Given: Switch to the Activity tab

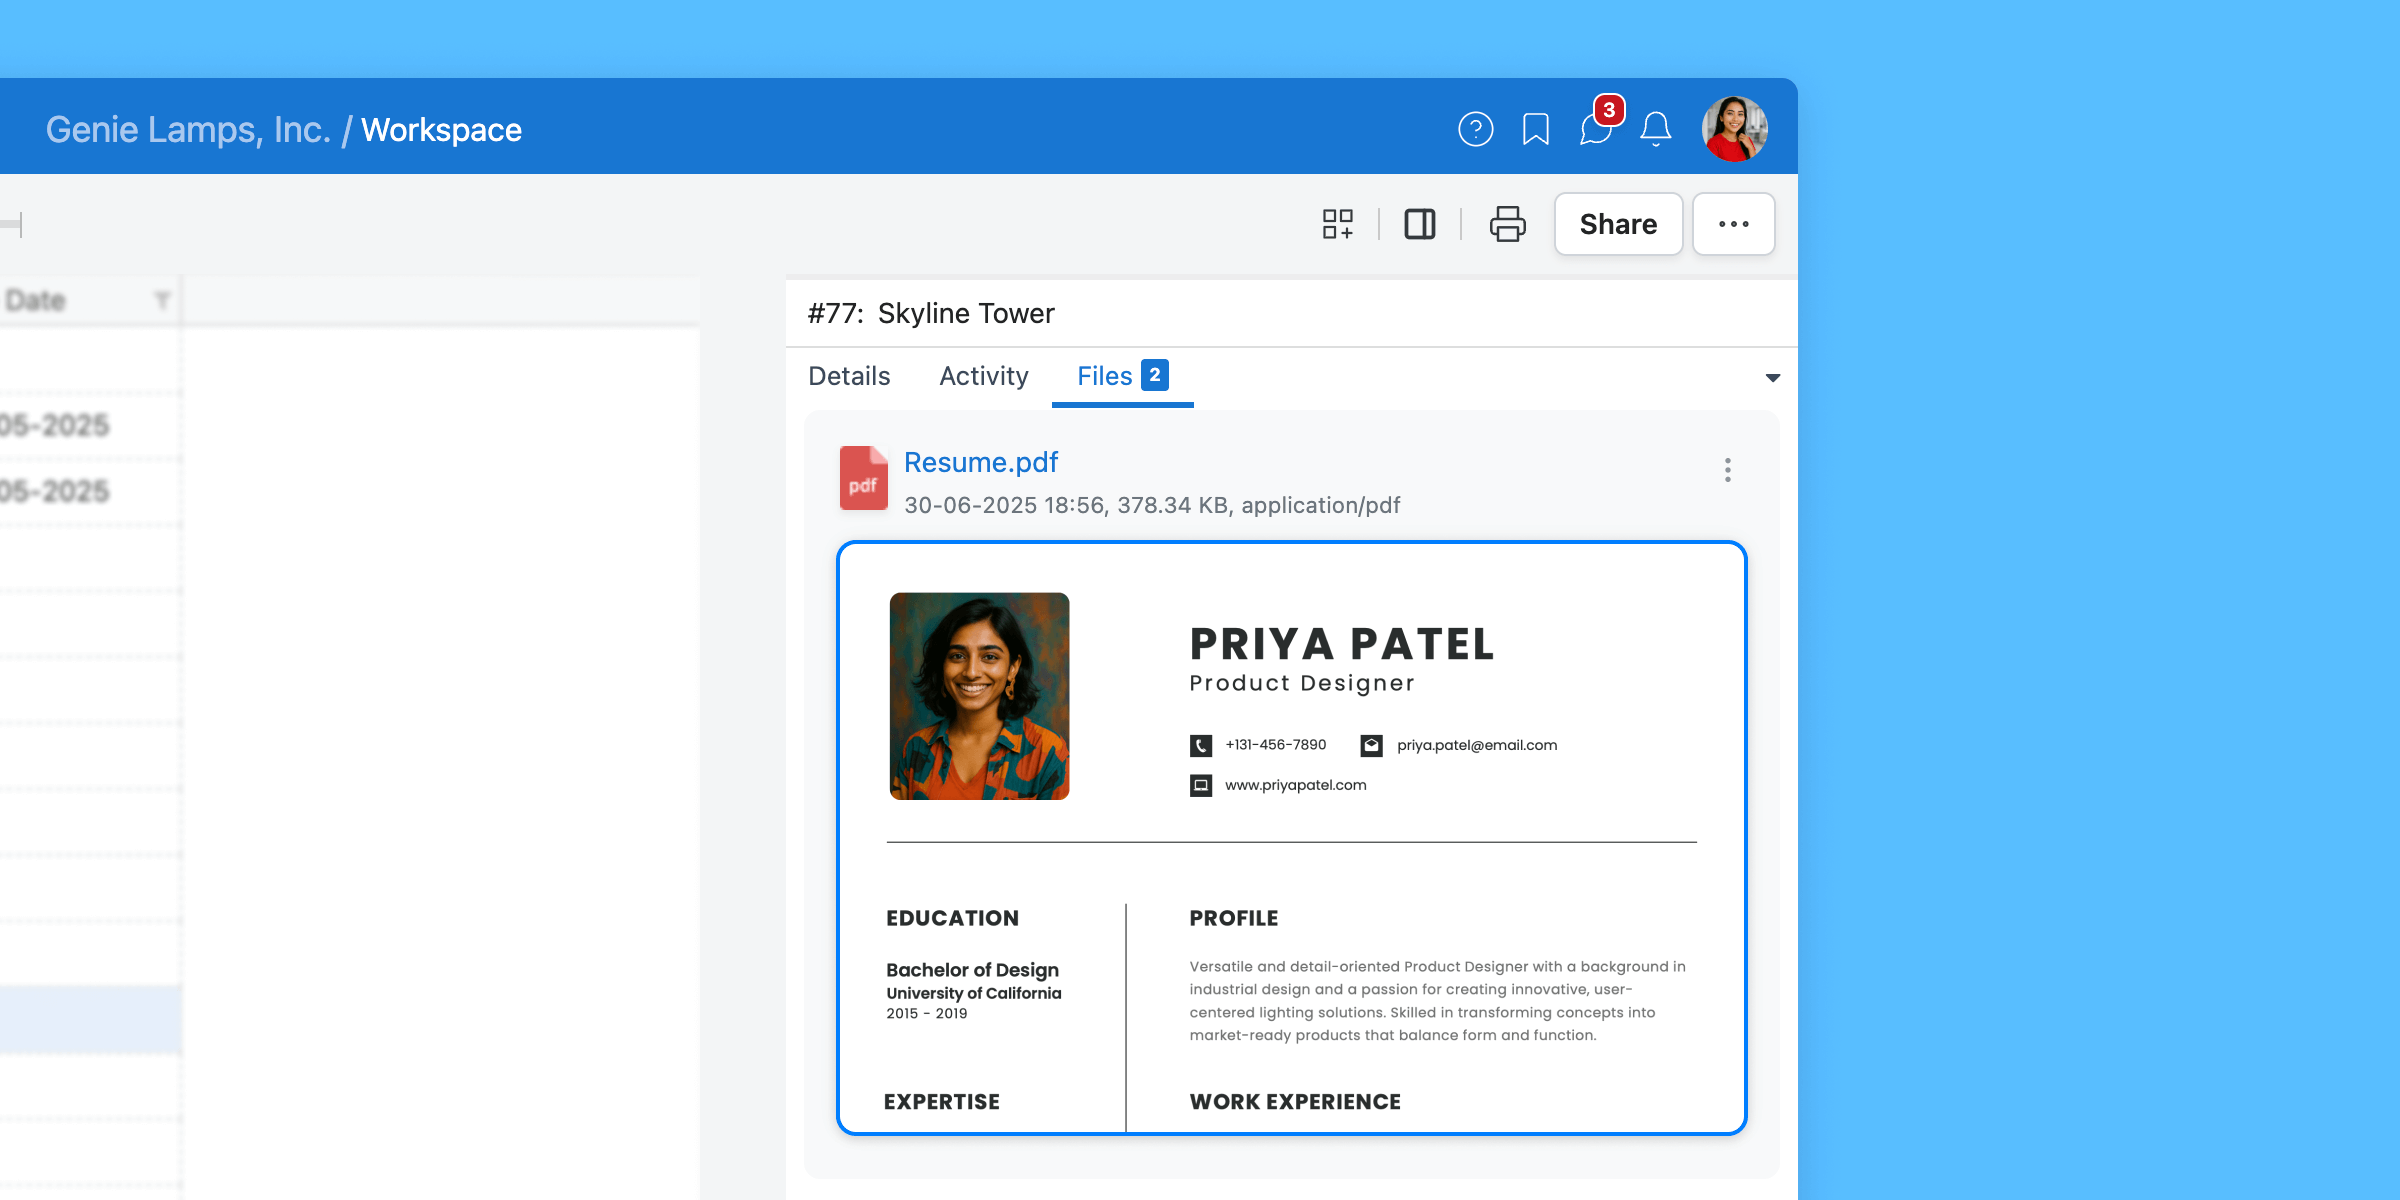Looking at the screenshot, I should [x=983, y=376].
